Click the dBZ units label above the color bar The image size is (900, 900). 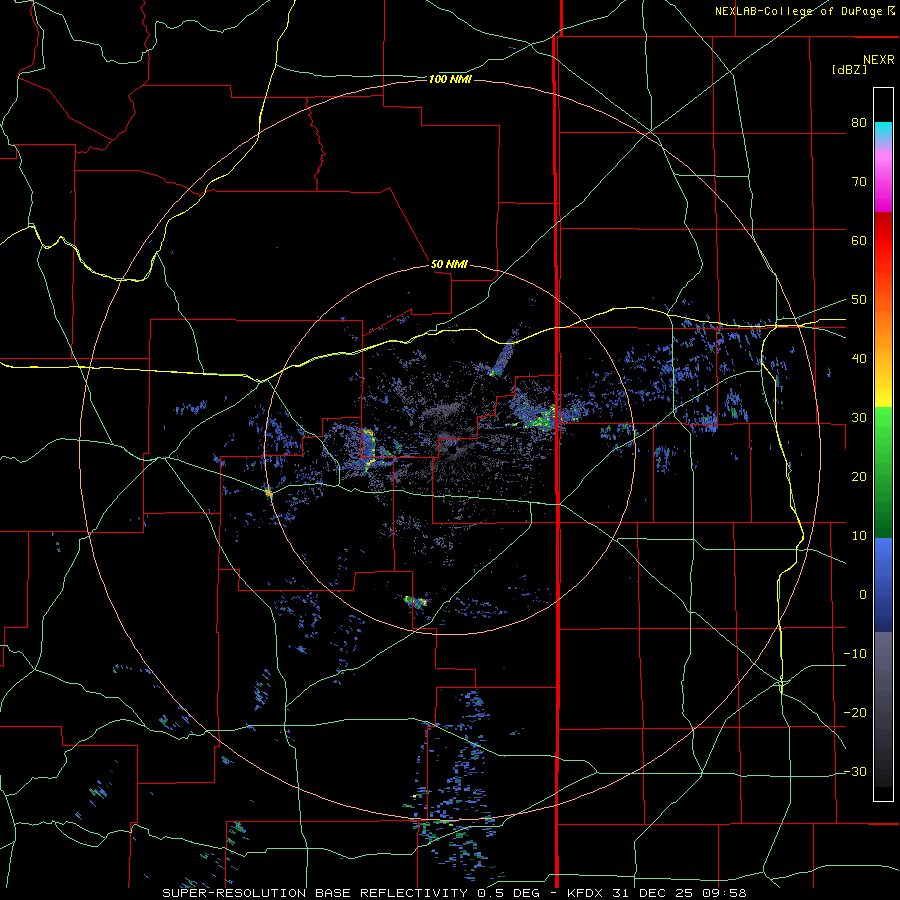click(x=849, y=70)
